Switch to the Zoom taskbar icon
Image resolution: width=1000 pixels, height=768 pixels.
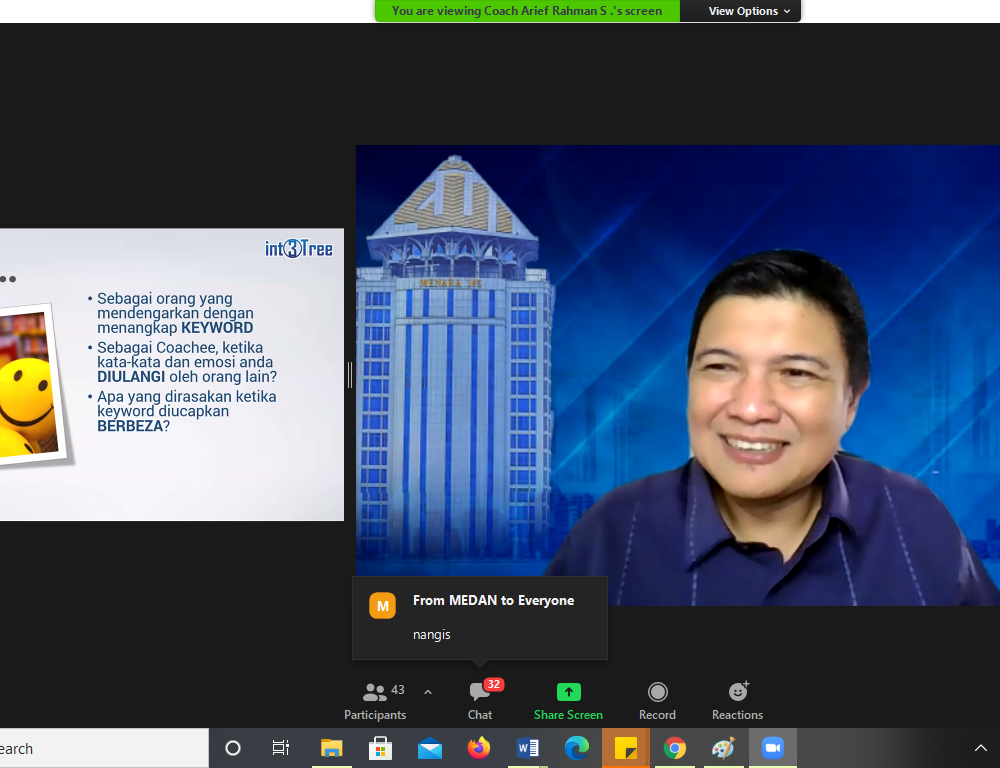(772, 748)
